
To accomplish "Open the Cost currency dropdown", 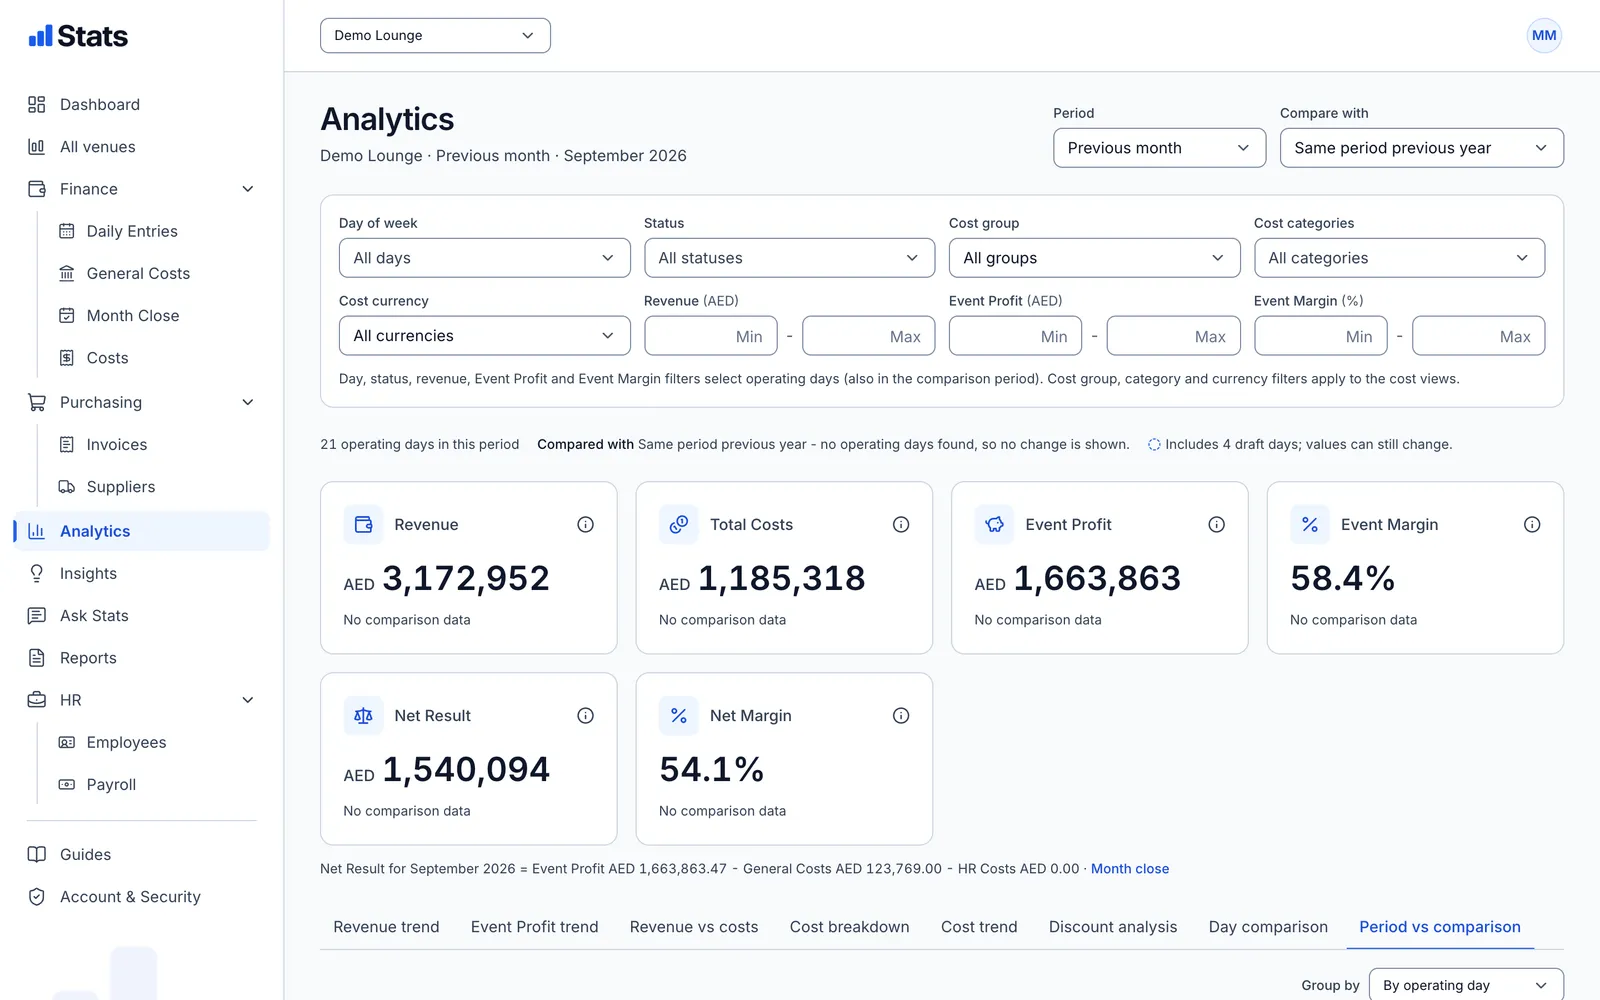I will (485, 336).
